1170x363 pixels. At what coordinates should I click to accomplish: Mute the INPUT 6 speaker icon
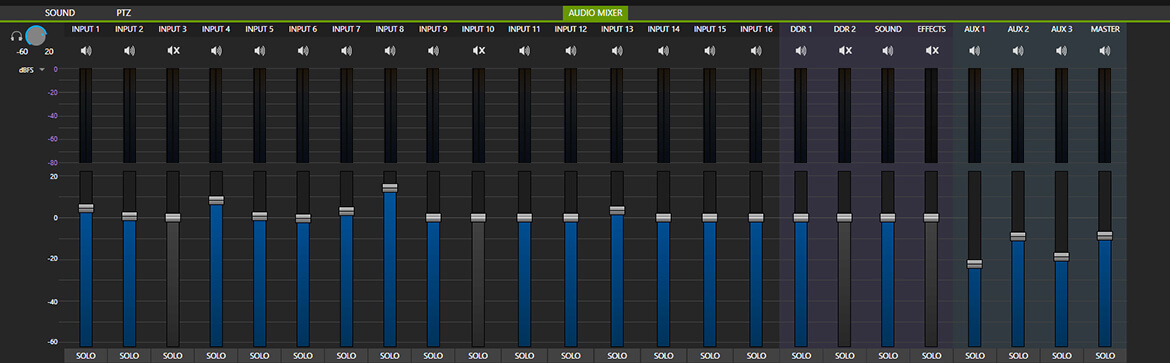point(303,51)
